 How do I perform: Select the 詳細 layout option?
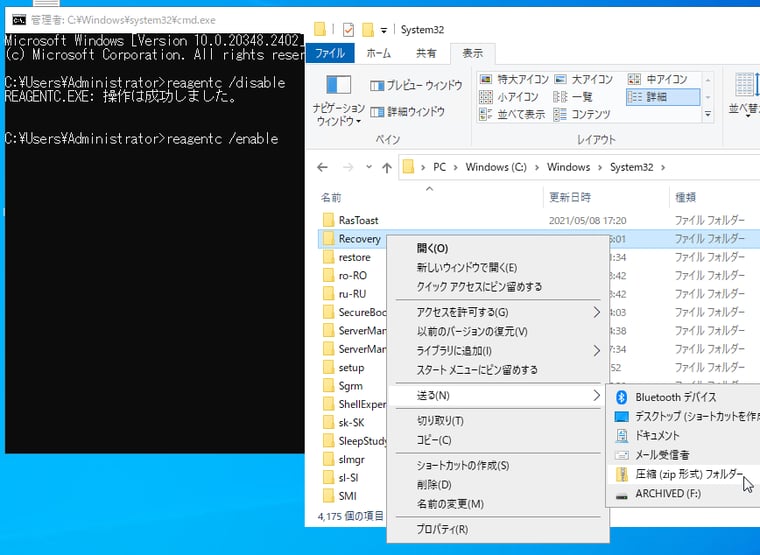(663, 97)
